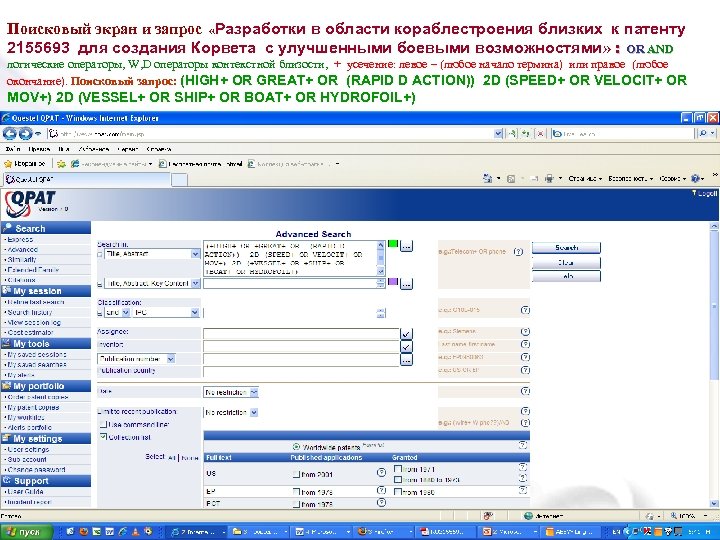Open help icon next to Telecom+ OR phone example

tap(518, 252)
